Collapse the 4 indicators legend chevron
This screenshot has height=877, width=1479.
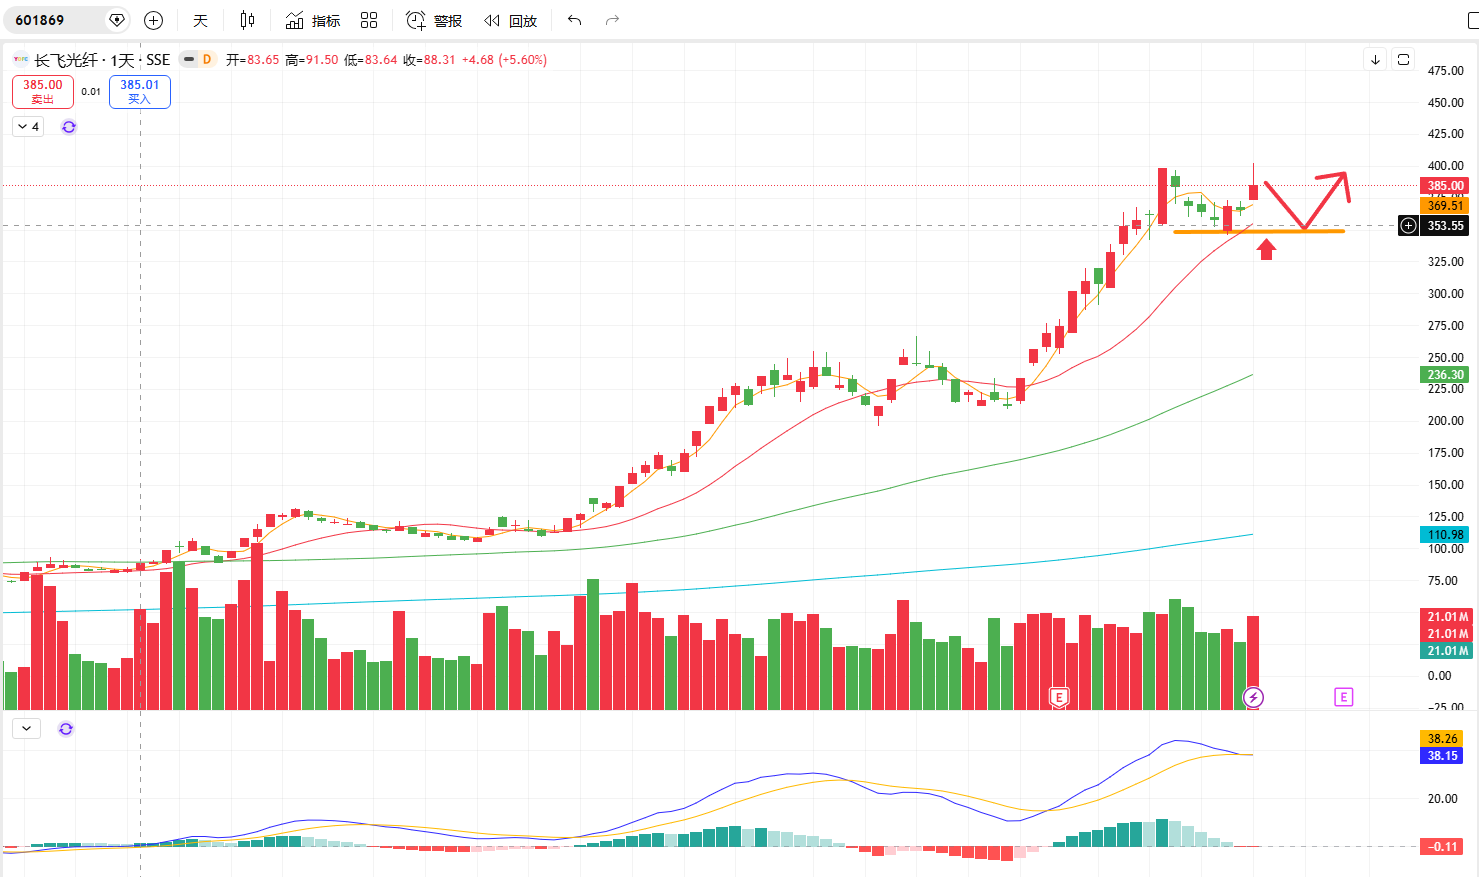(28, 127)
